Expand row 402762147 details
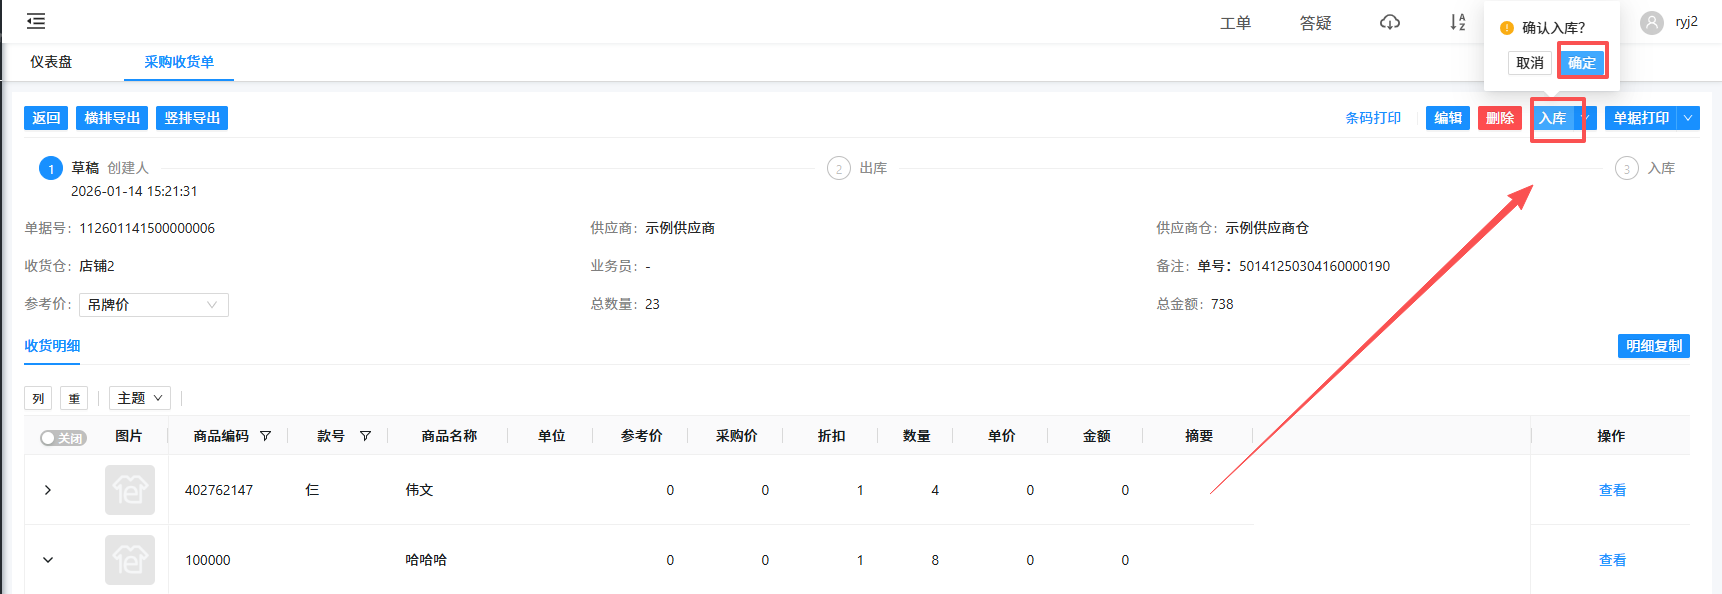 (47, 490)
